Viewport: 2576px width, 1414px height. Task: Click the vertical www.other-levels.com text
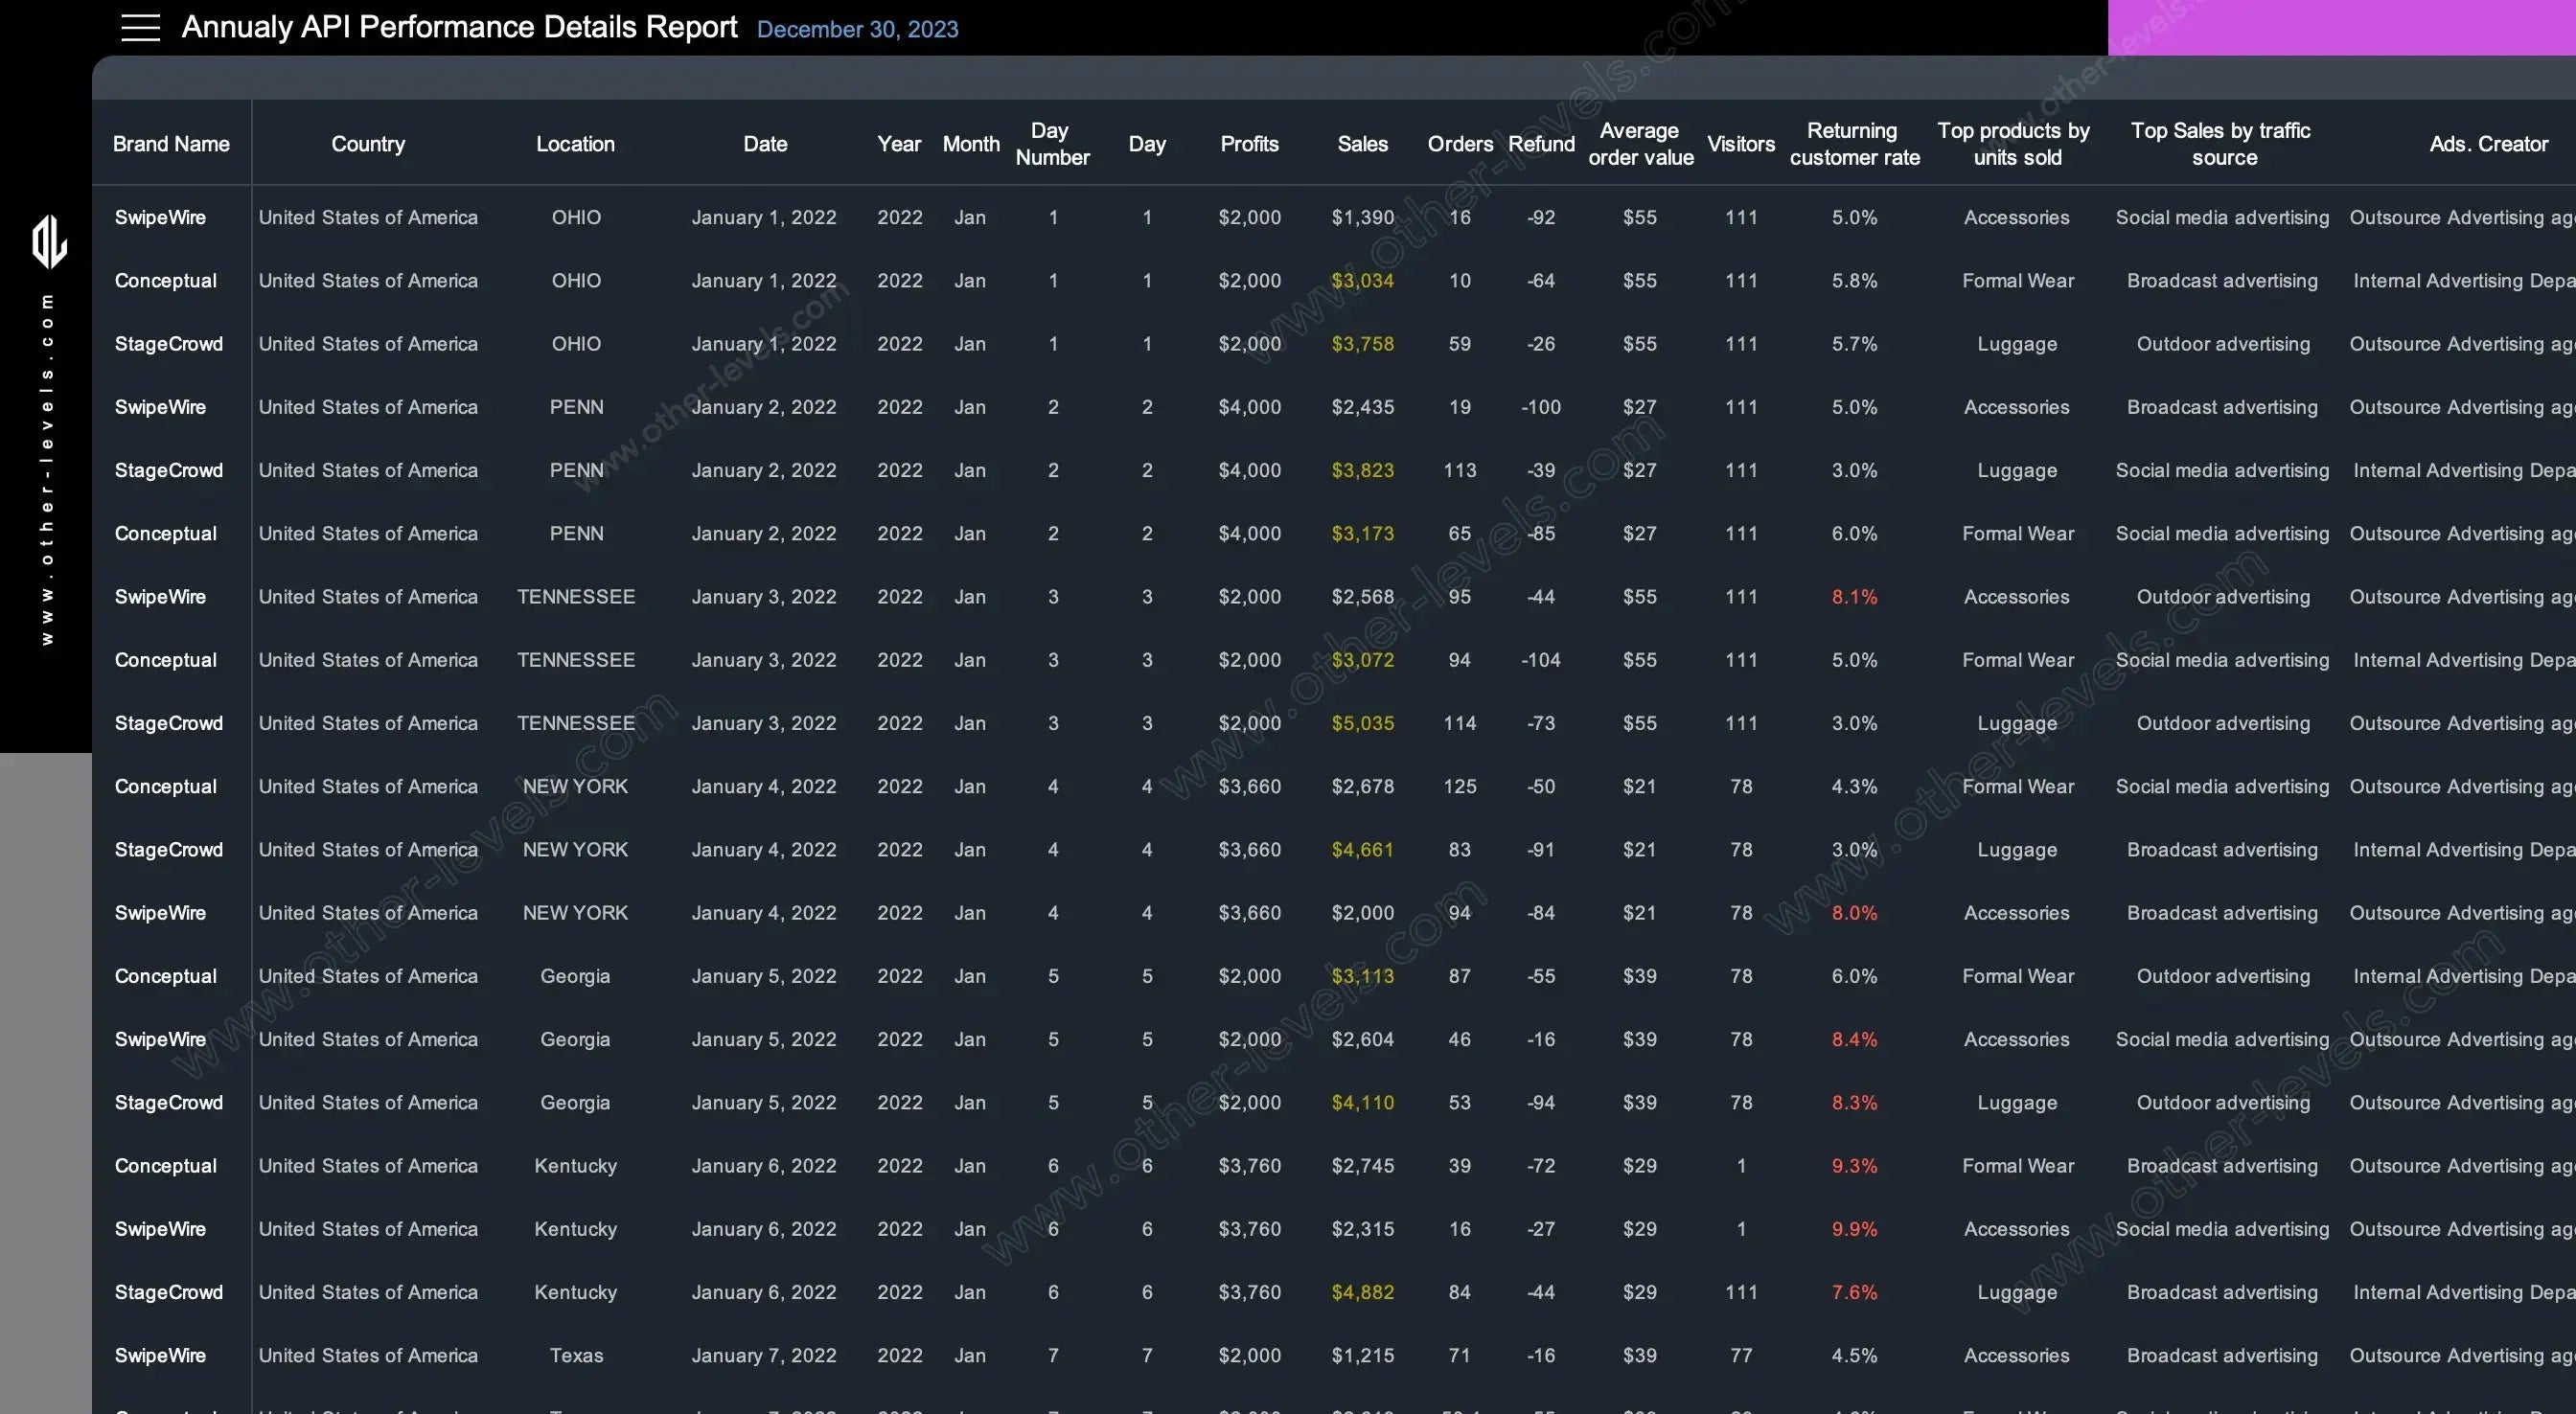pyautogui.click(x=47, y=470)
